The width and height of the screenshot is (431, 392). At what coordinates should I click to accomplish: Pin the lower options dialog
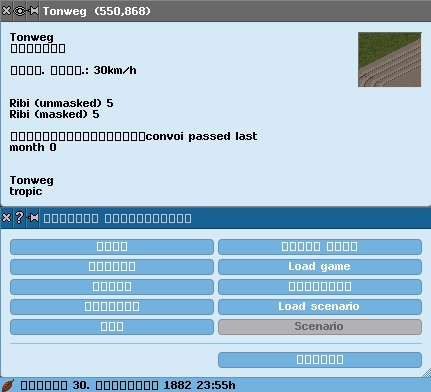click(x=33, y=218)
